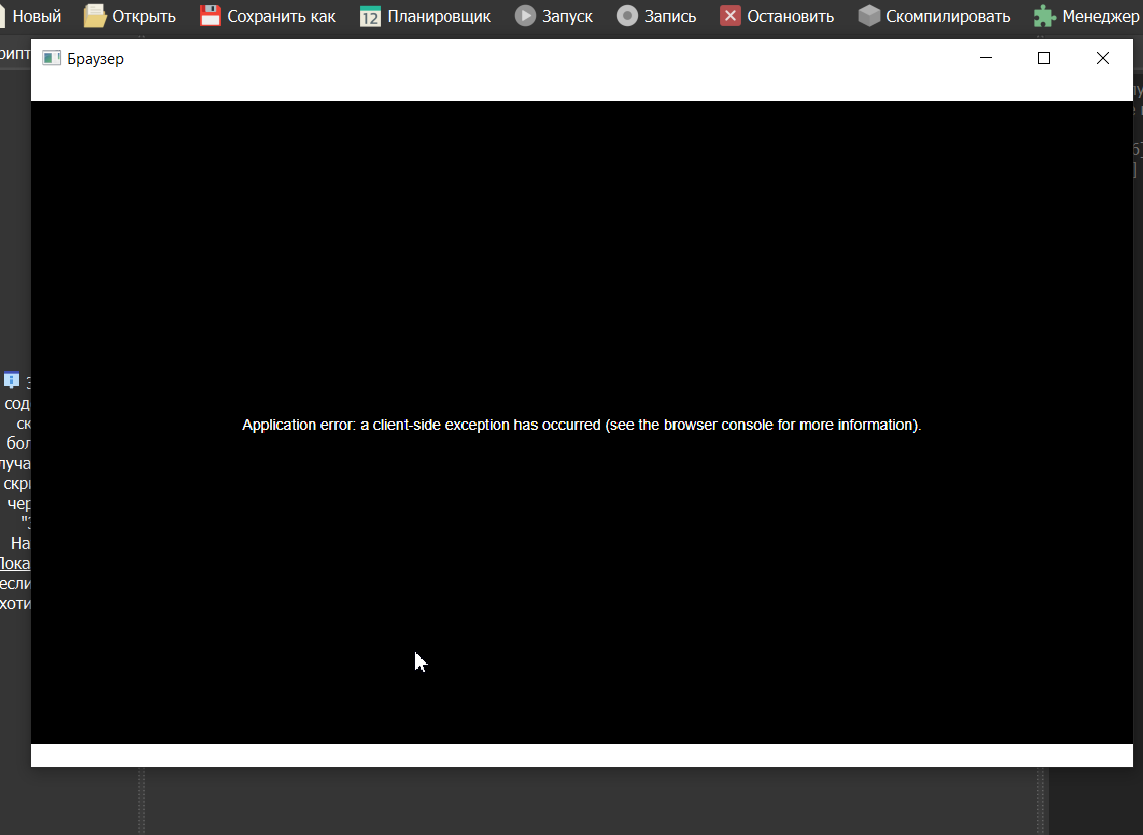
Task: Click the blue info icon in left panel
Action: coord(12,380)
